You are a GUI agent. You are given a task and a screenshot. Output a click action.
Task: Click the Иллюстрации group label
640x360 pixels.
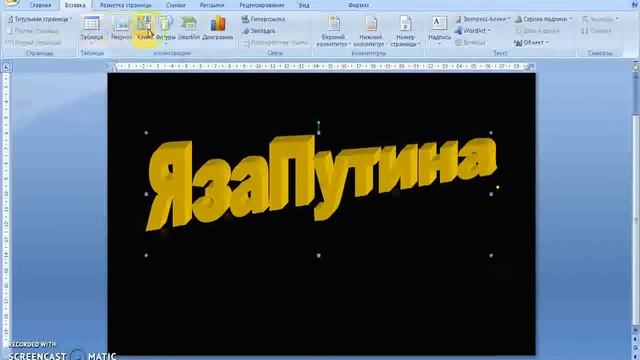pos(173,53)
